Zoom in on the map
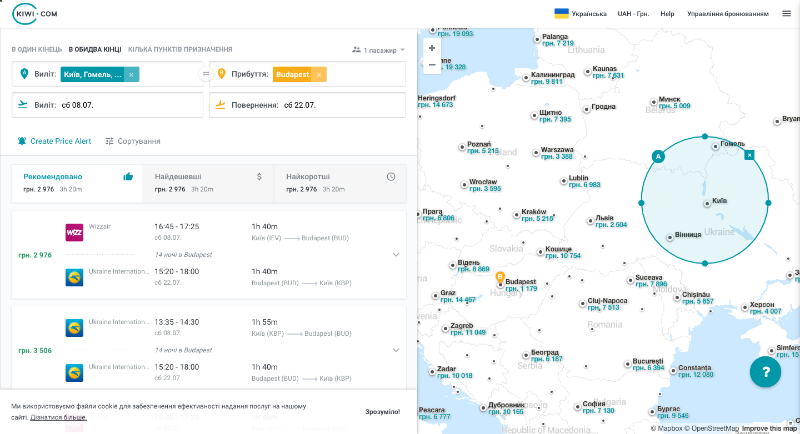The width and height of the screenshot is (800, 434). tap(432, 47)
